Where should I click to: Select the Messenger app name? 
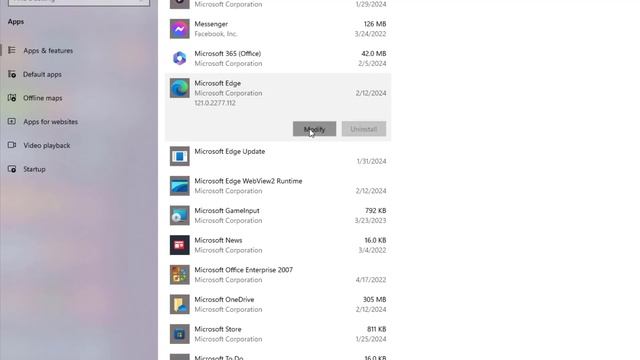point(211,24)
